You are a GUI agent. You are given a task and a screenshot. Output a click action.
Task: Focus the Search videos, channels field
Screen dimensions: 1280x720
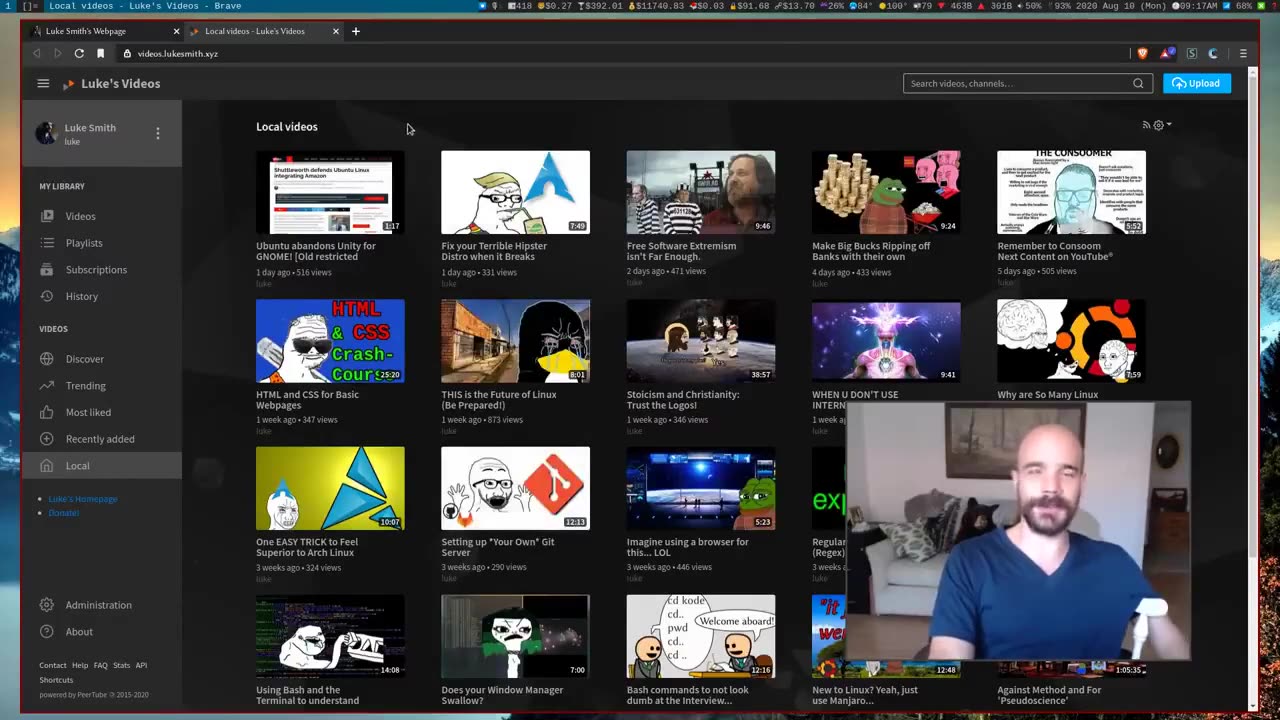[1016, 83]
